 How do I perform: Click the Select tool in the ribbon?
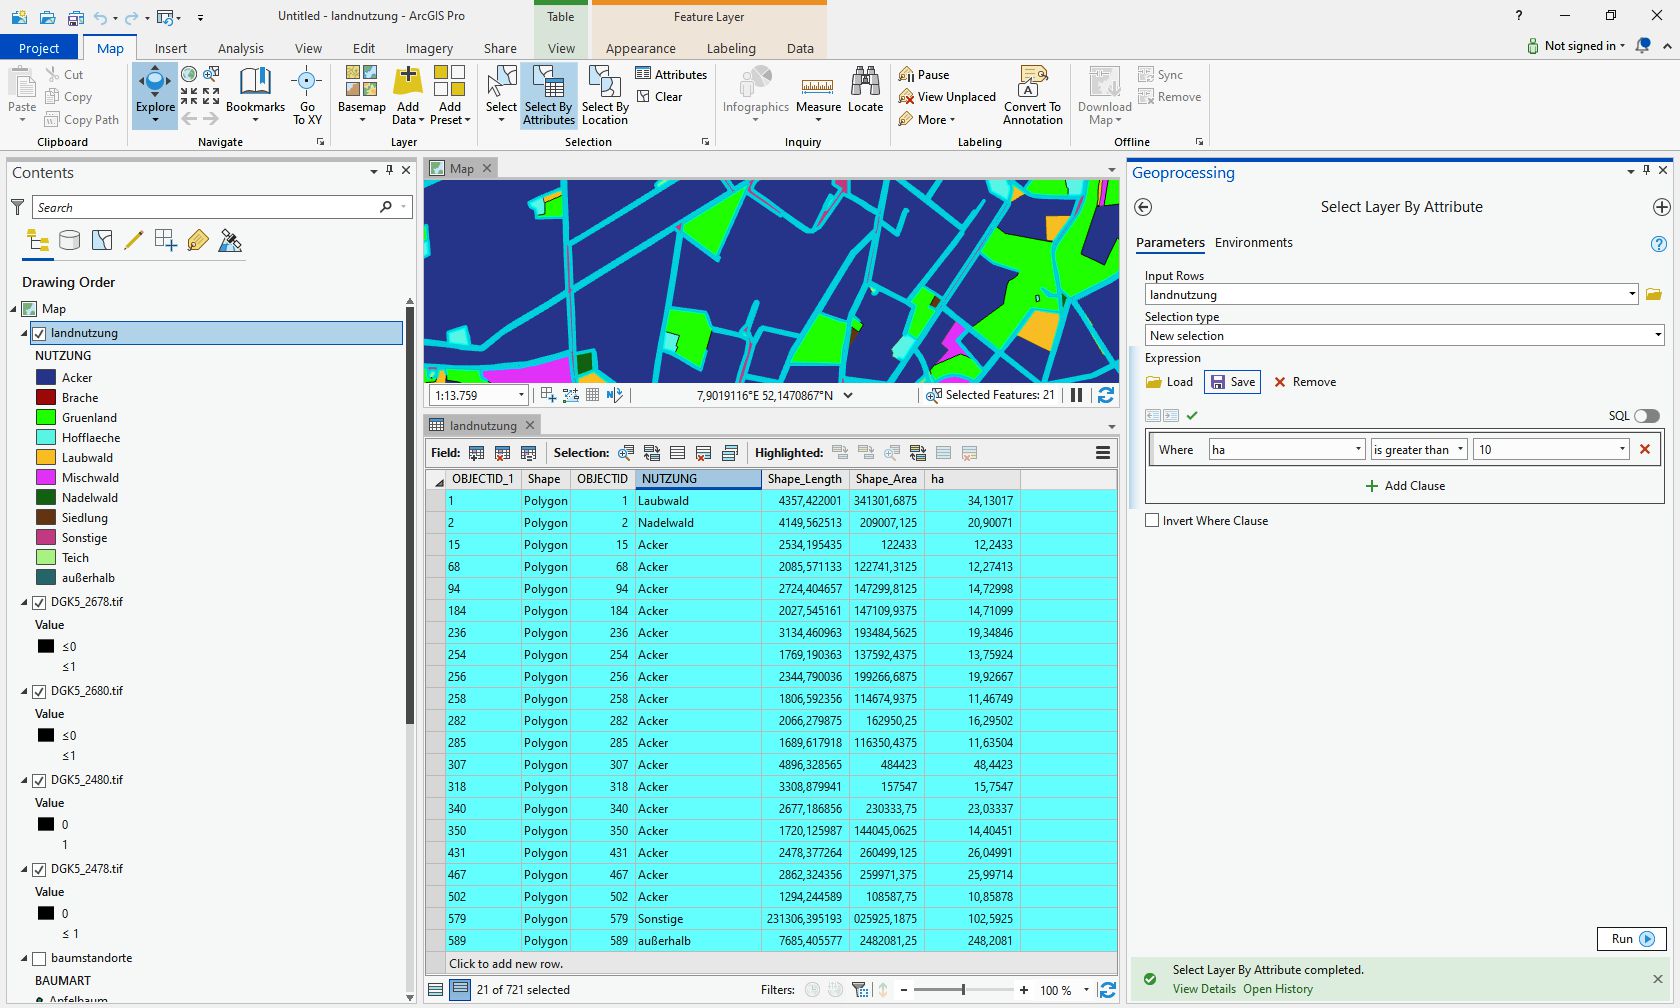tap(501, 94)
